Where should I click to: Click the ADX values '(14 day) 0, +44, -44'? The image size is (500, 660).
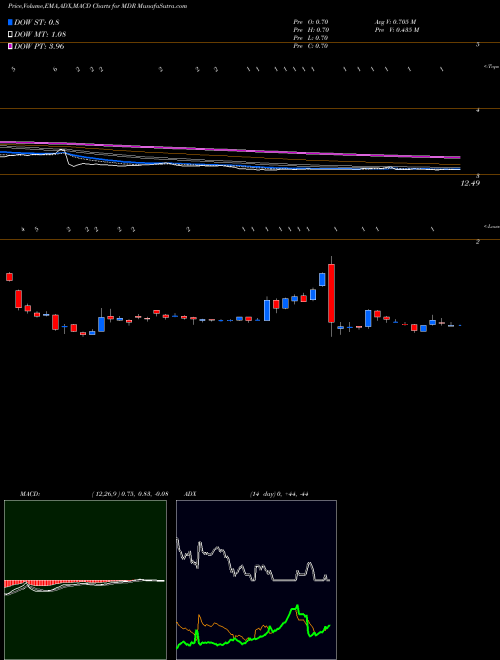click(279, 494)
